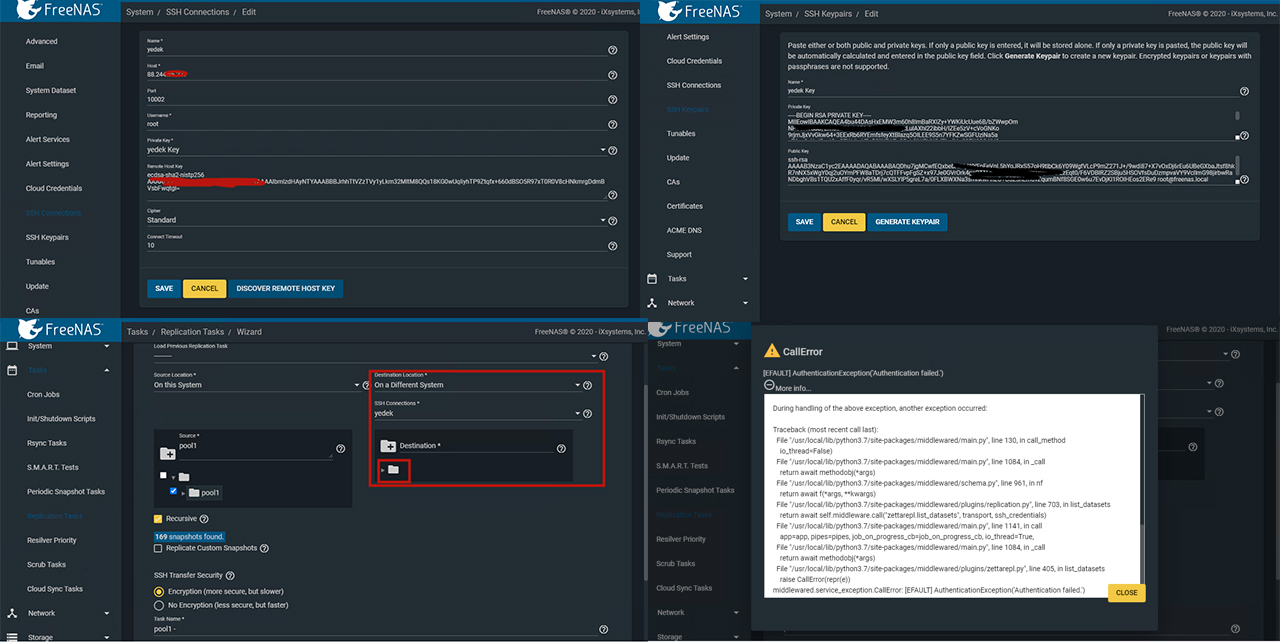
Task: Click the help icon beside the Source pool1 field
Action: (x=340, y=449)
